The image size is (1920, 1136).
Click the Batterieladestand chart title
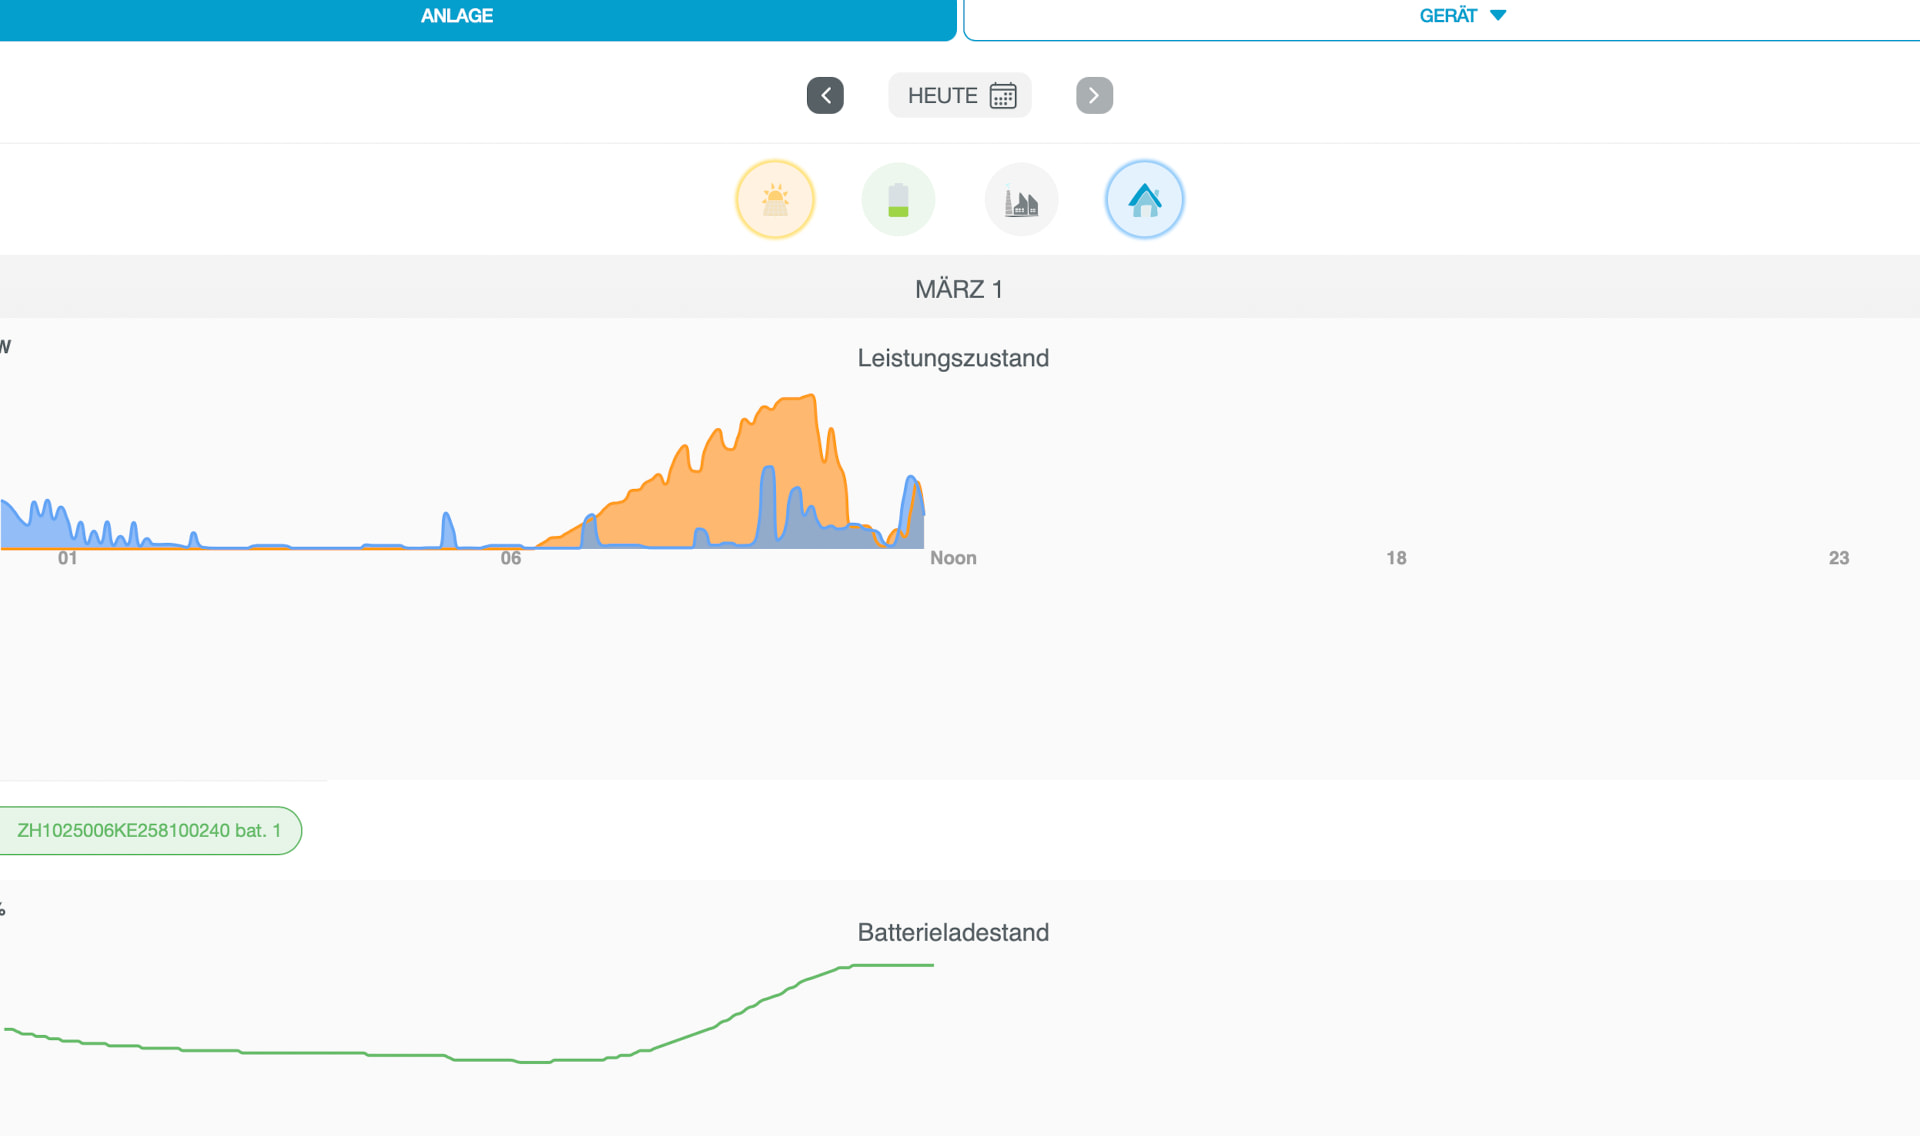click(953, 932)
